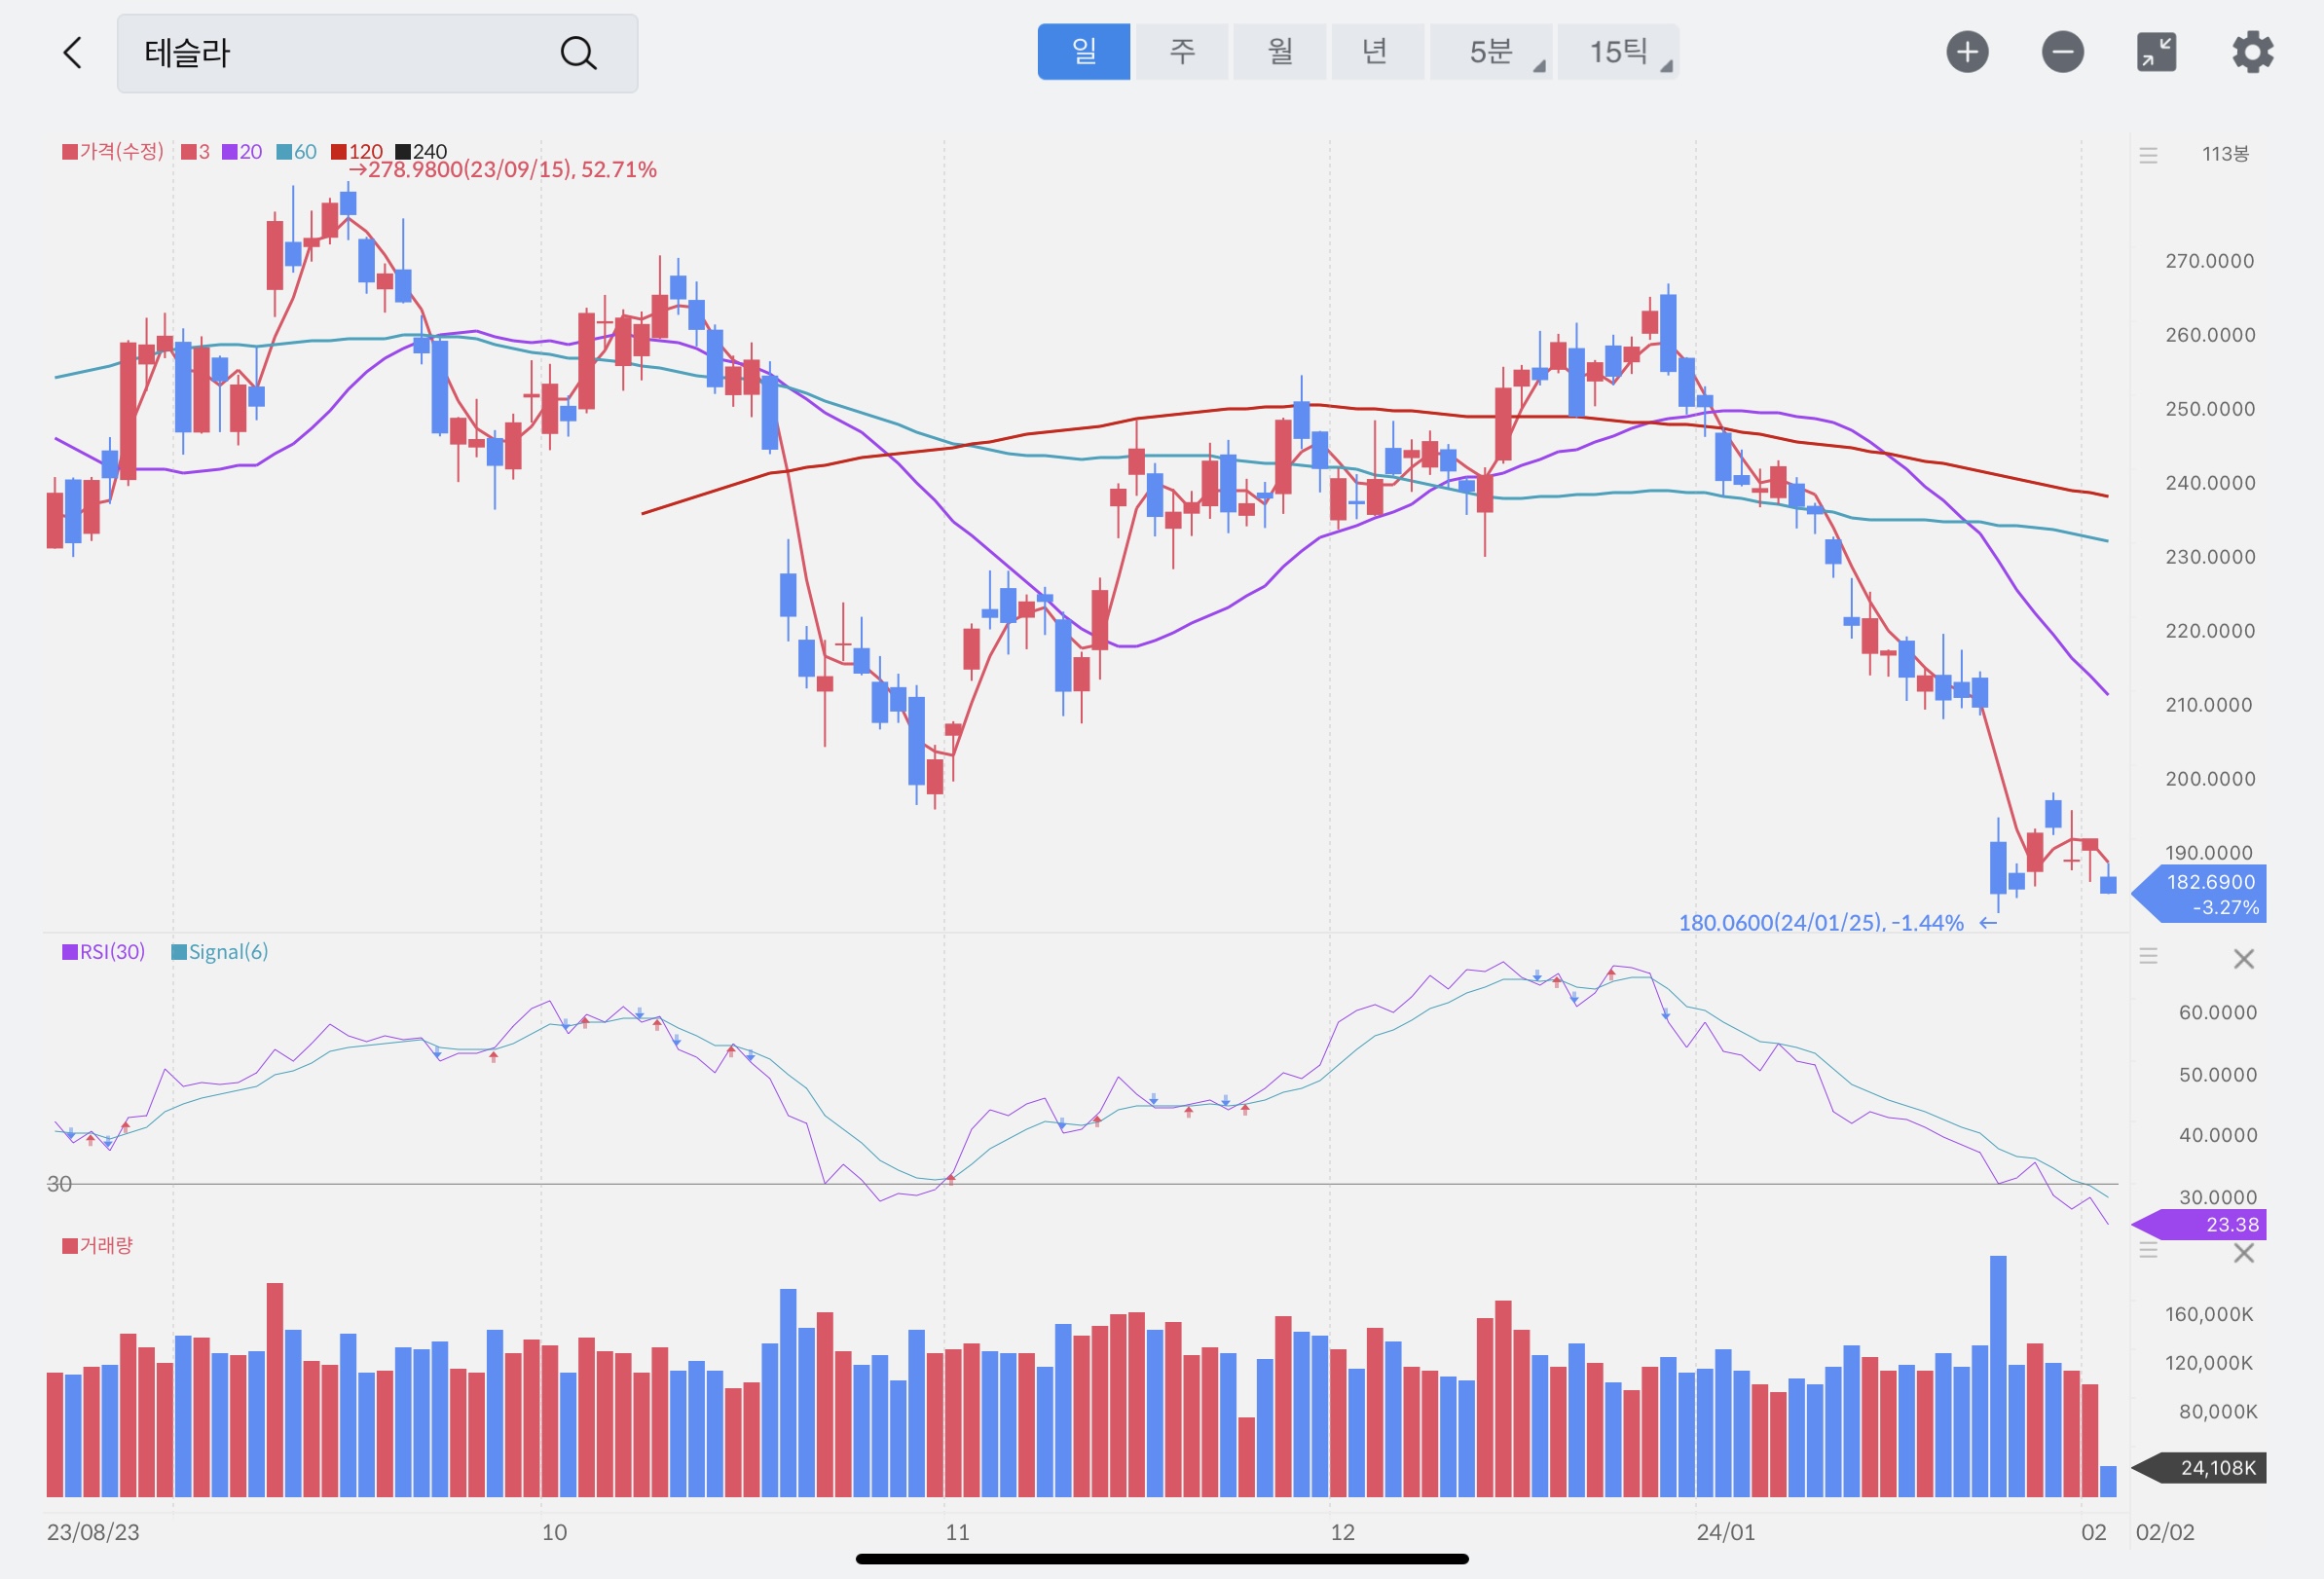Screen dimensions: 2324x1579
Task: Click the 240.0000 price axis label
Action: (2210, 483)
